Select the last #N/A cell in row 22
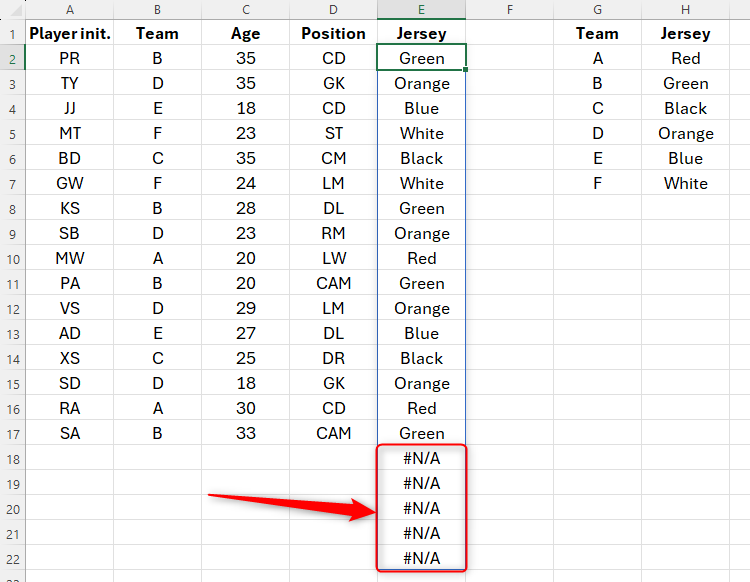 coord(421,558)
